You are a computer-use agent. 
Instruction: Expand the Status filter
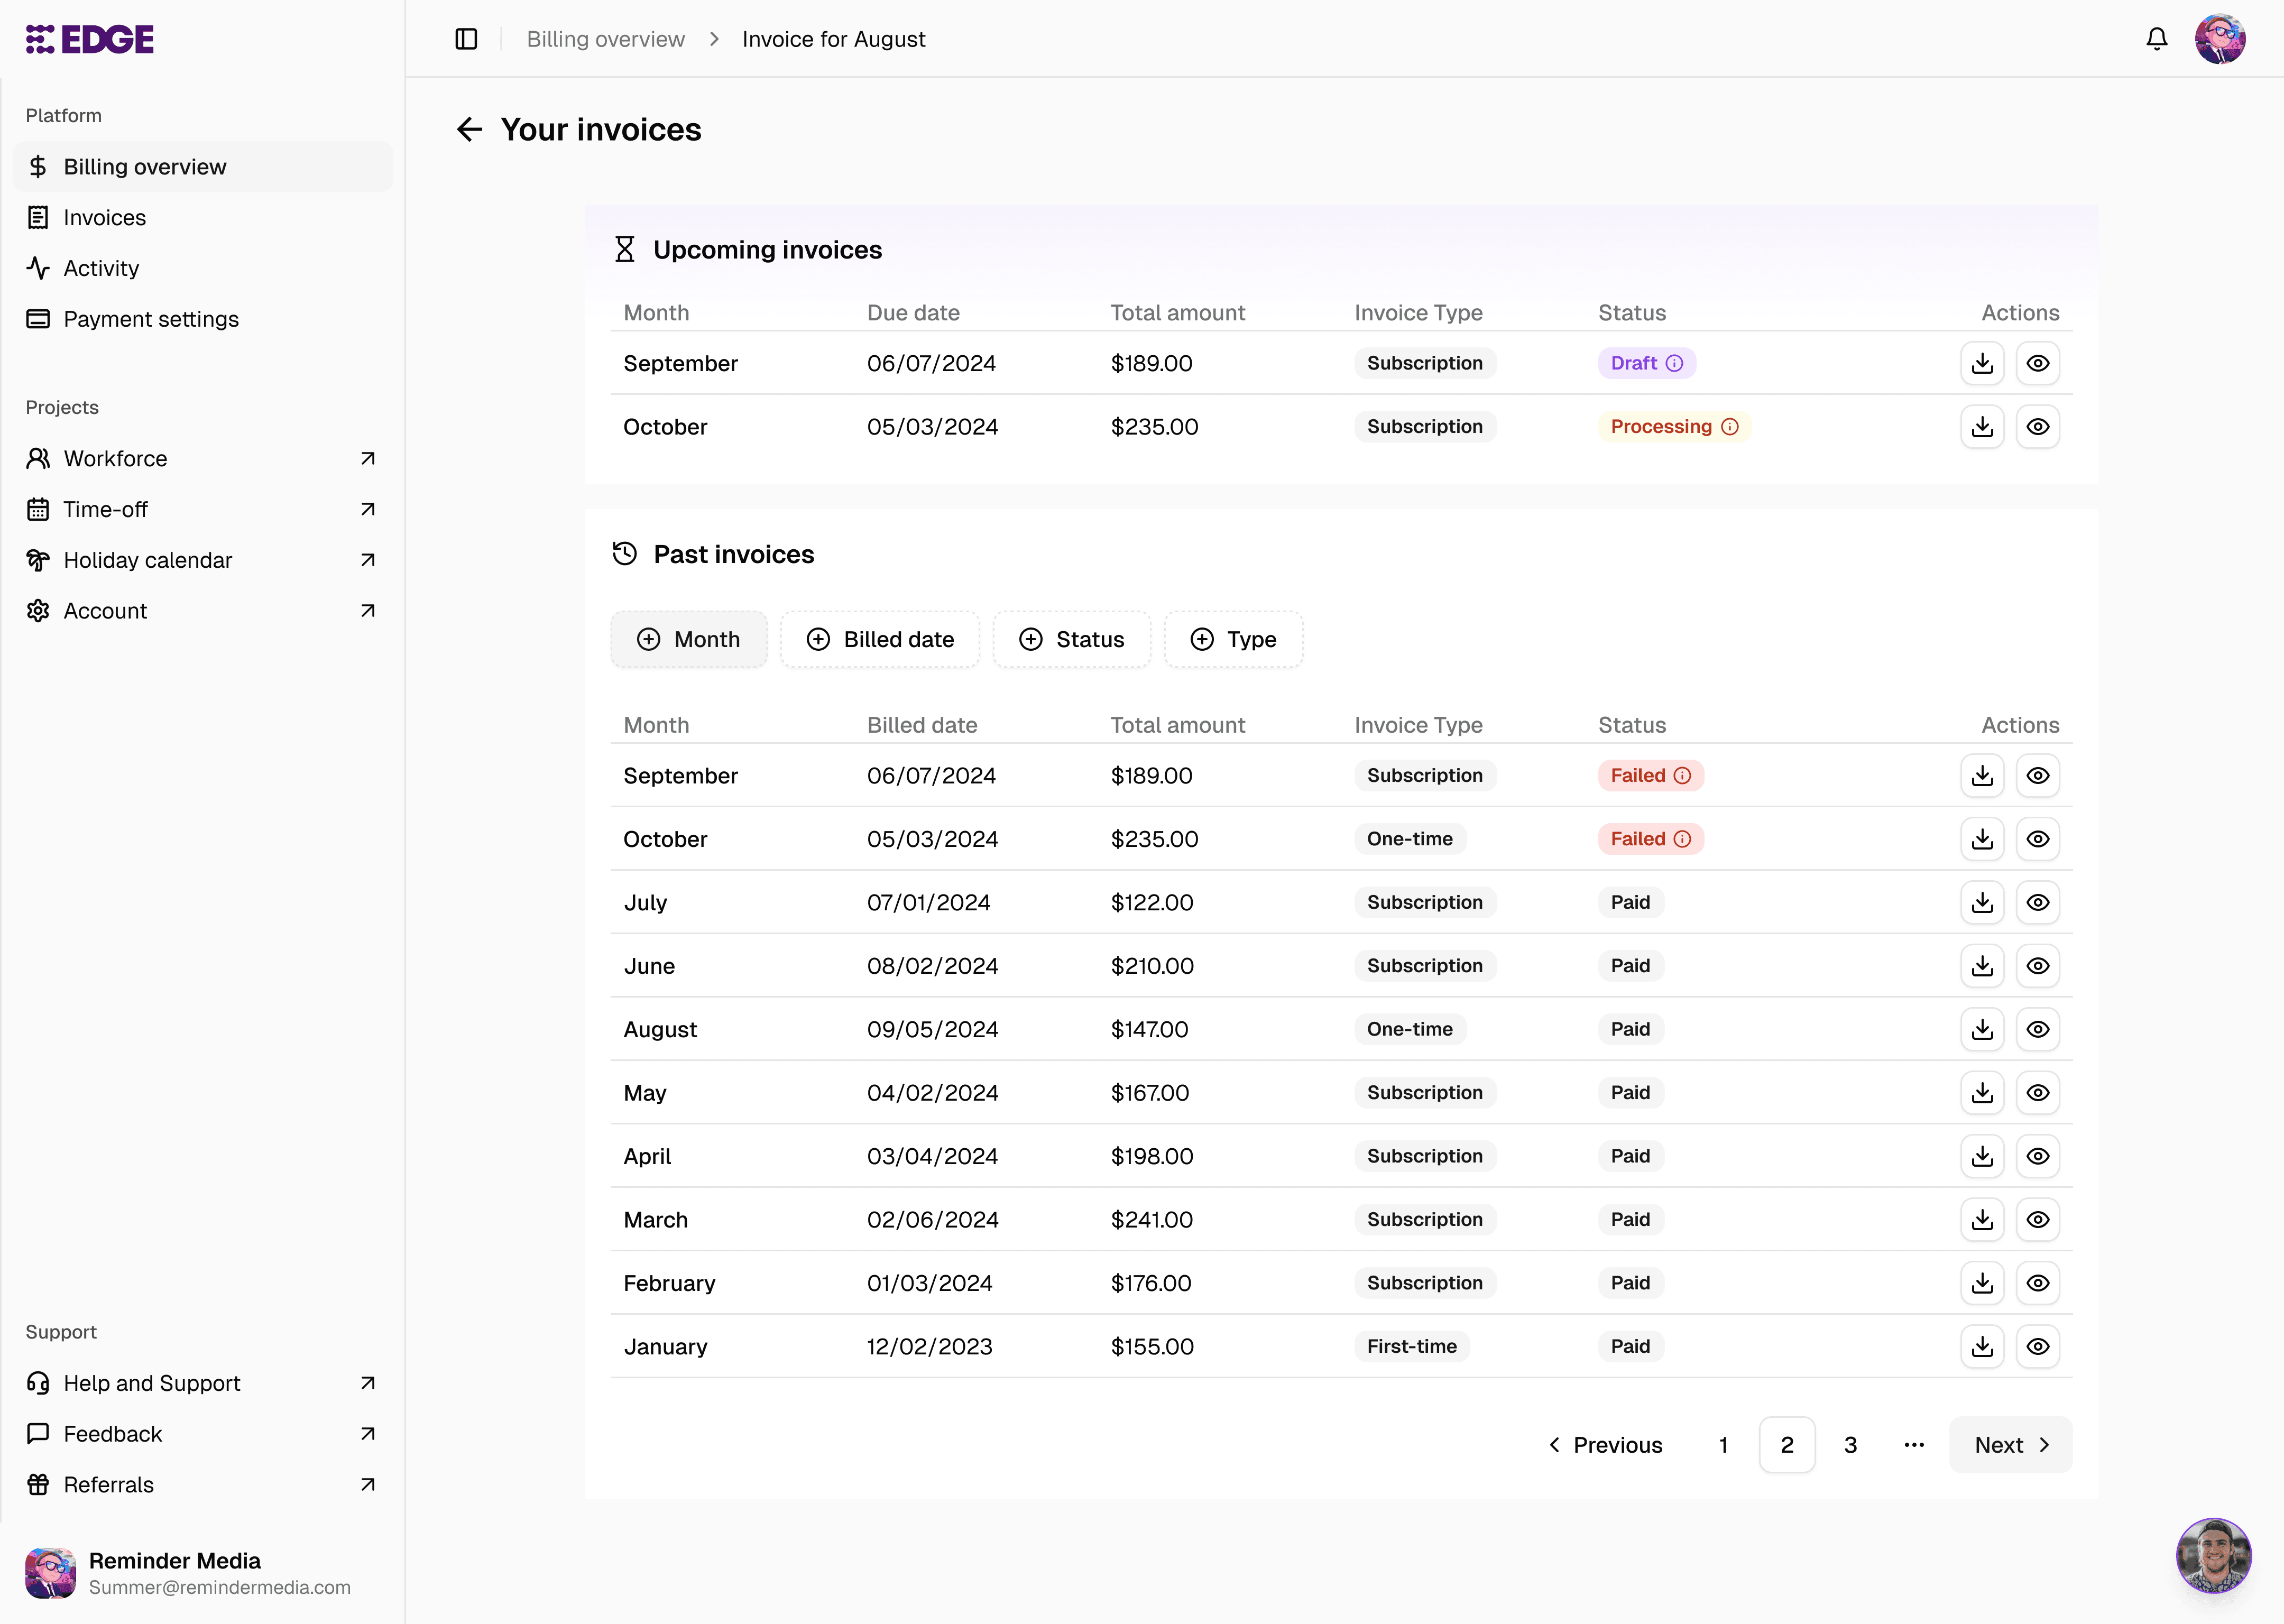coord(1071,639)
